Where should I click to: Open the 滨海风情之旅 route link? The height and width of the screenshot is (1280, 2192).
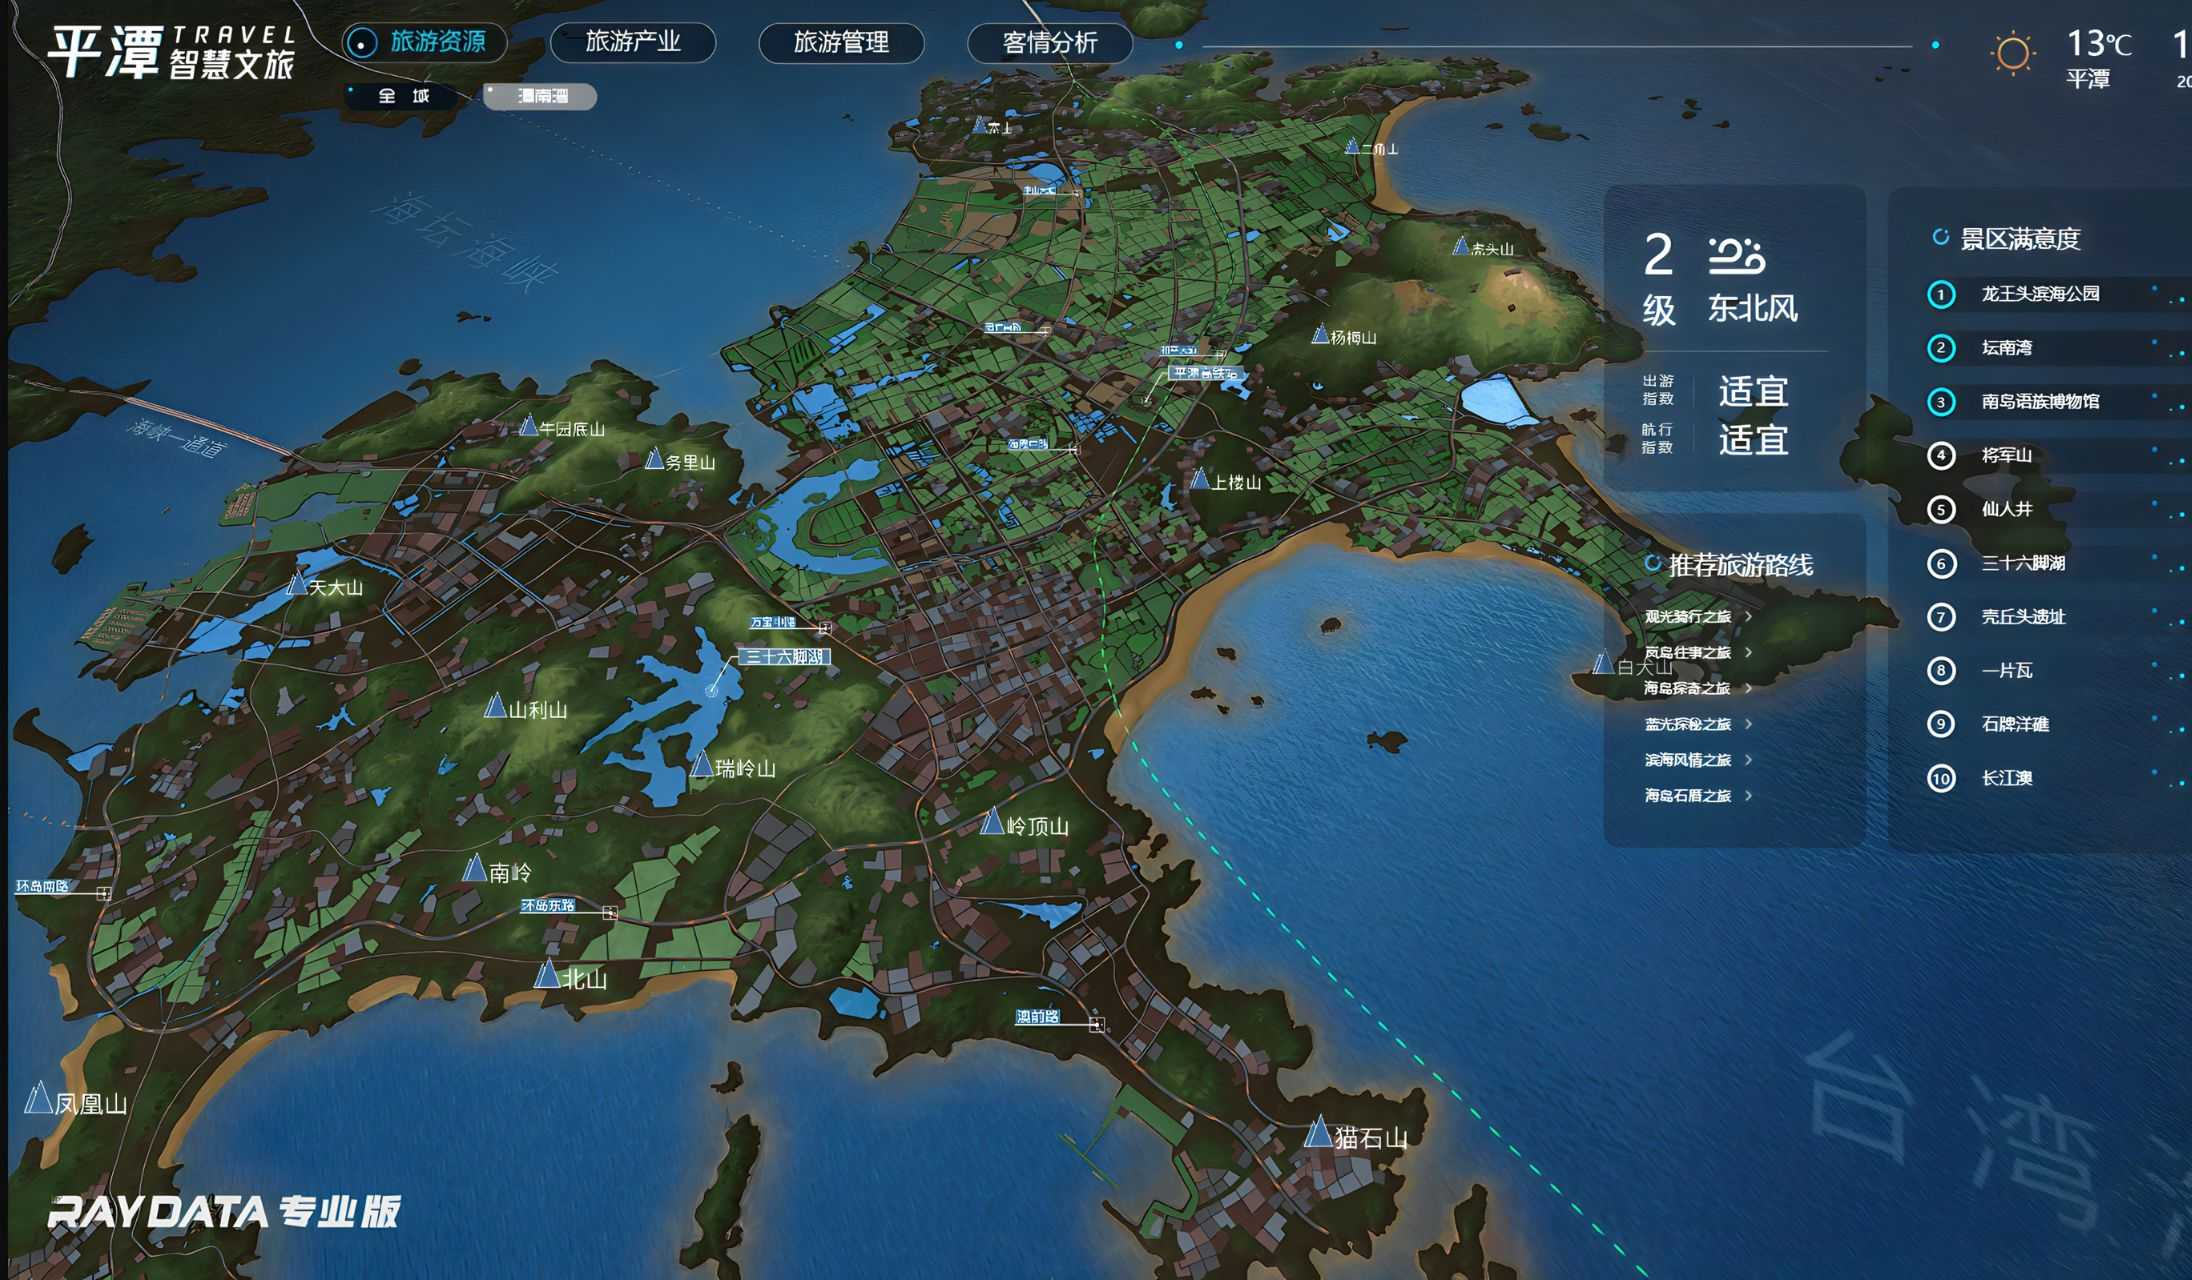click(x=1688, y=760)
